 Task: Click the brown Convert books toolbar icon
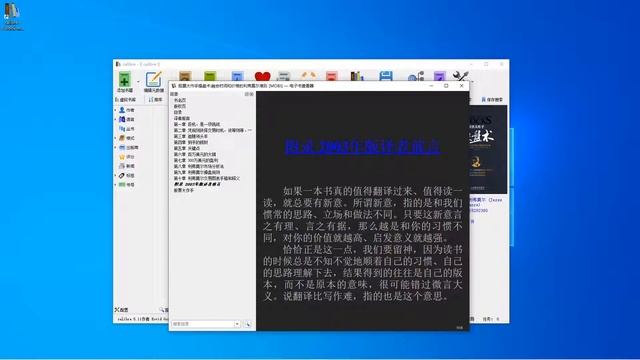point(185,76)
